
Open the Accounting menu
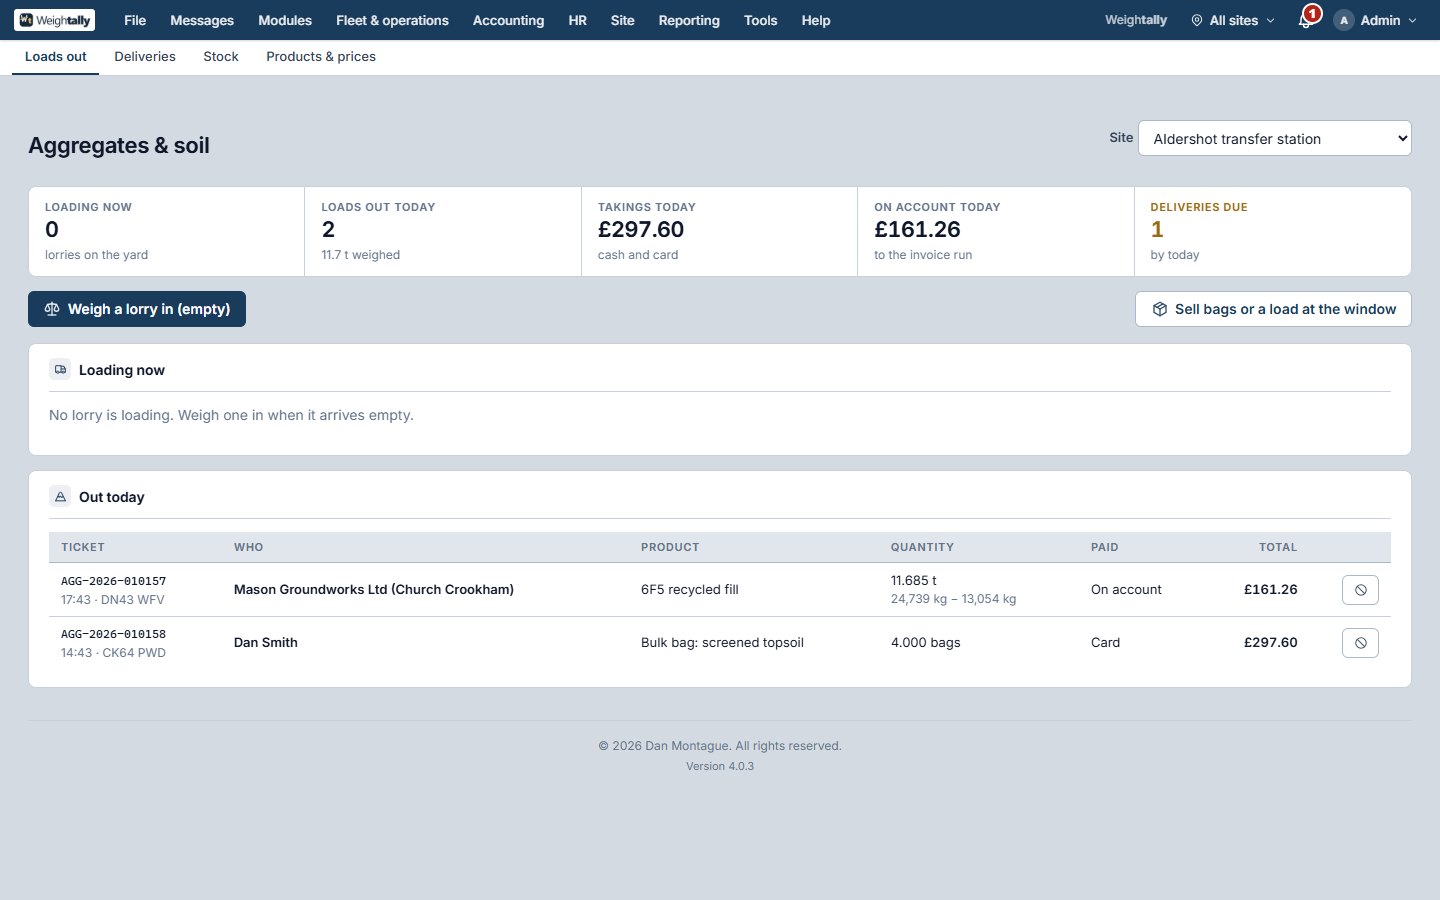508,20
